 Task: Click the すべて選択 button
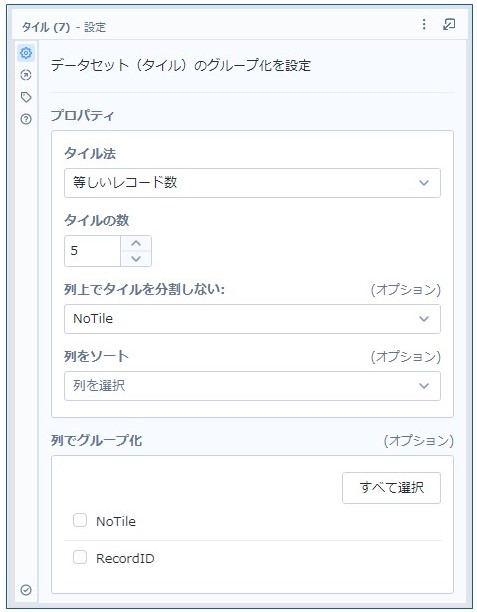pyautogui.click(x=392, y=488)
